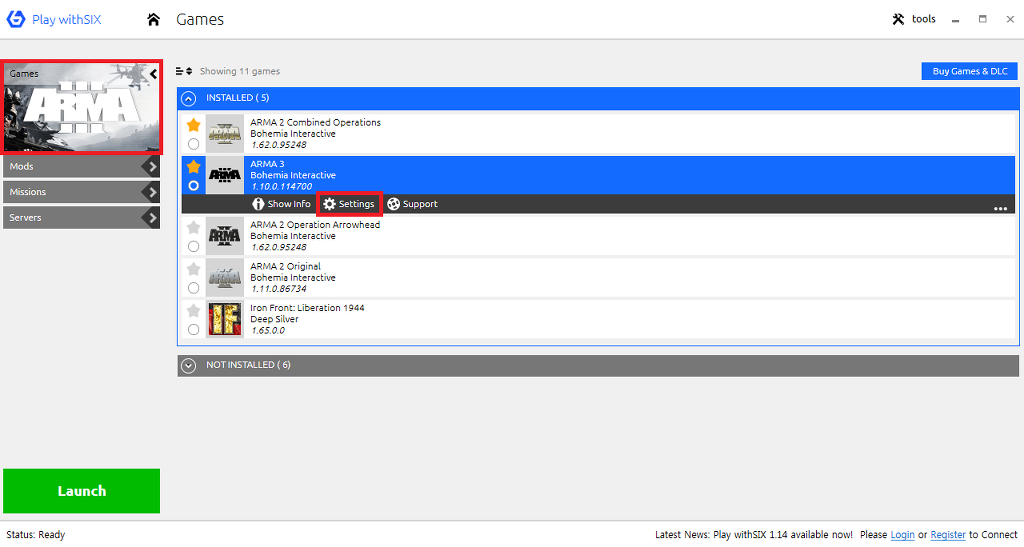Image resolution: width=1024 pixels, height=547 pixels.
Task: Click the green Launch button
Action: 82,491
